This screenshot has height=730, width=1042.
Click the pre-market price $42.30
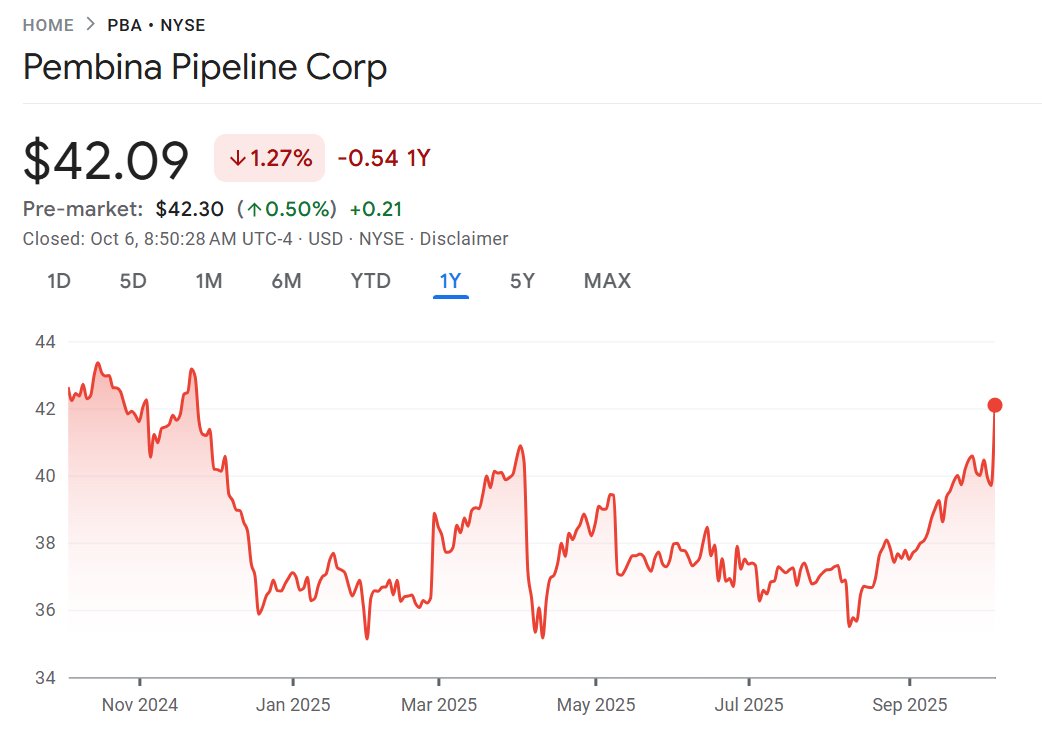click(190, 209)
